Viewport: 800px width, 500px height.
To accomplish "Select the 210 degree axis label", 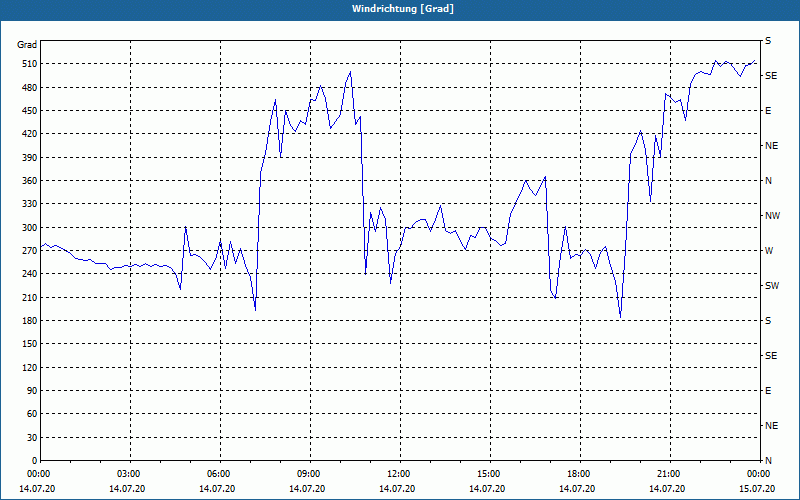I will [x=29, y=297].
